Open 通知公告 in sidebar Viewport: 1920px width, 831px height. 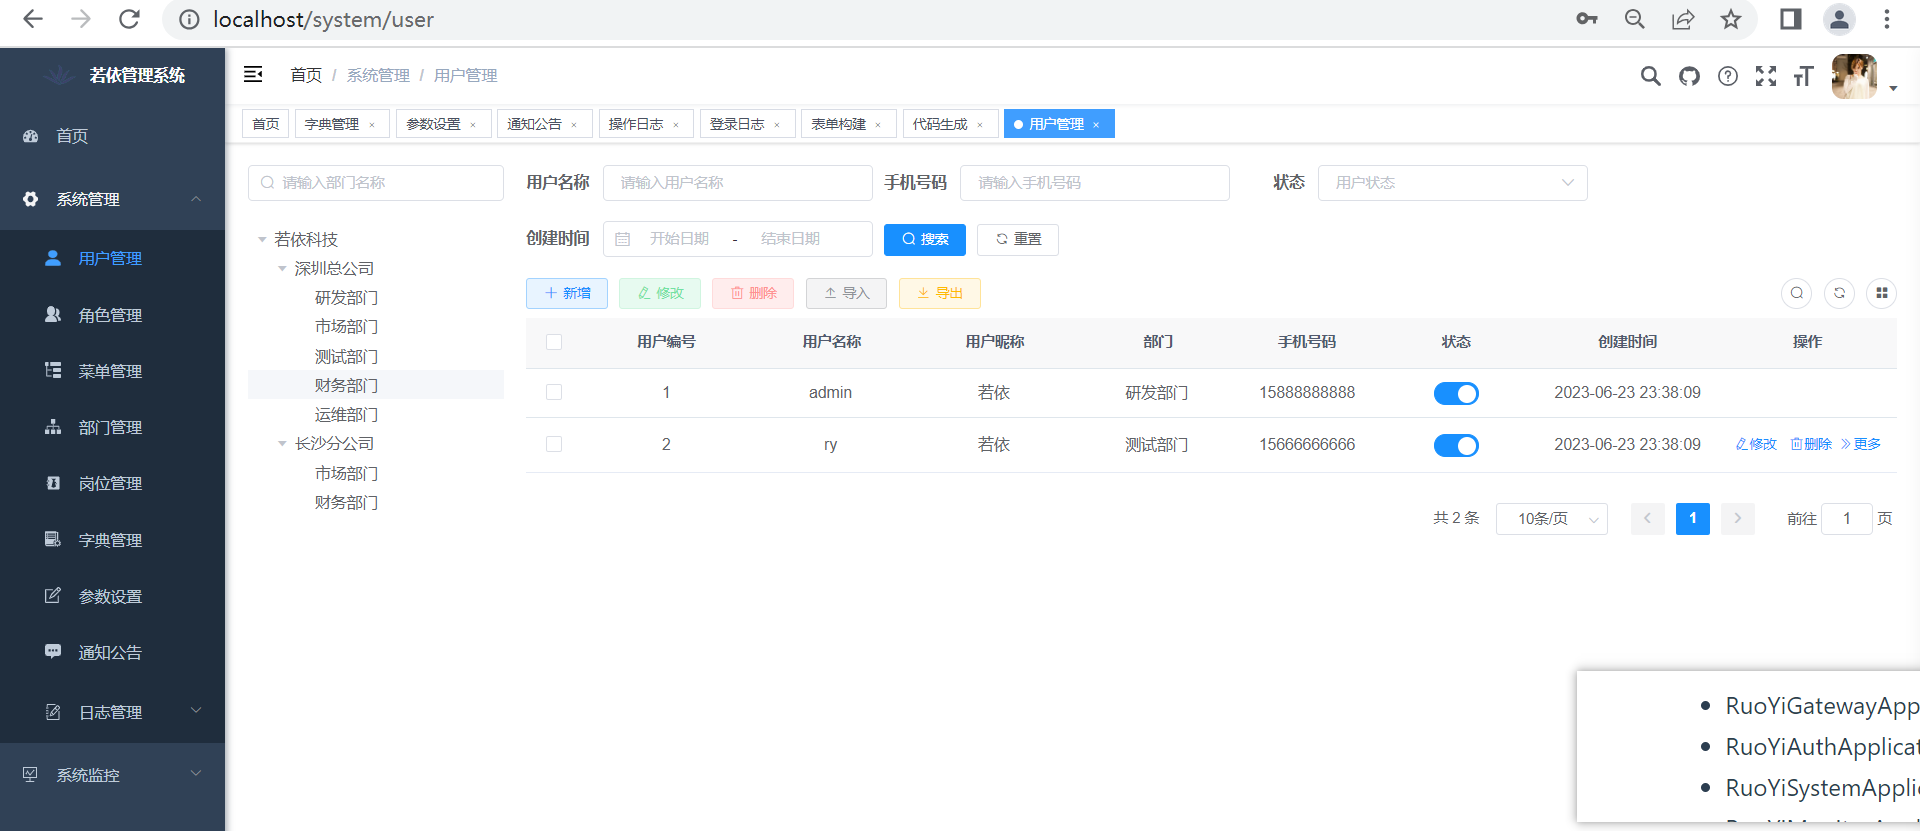[112, 652]
